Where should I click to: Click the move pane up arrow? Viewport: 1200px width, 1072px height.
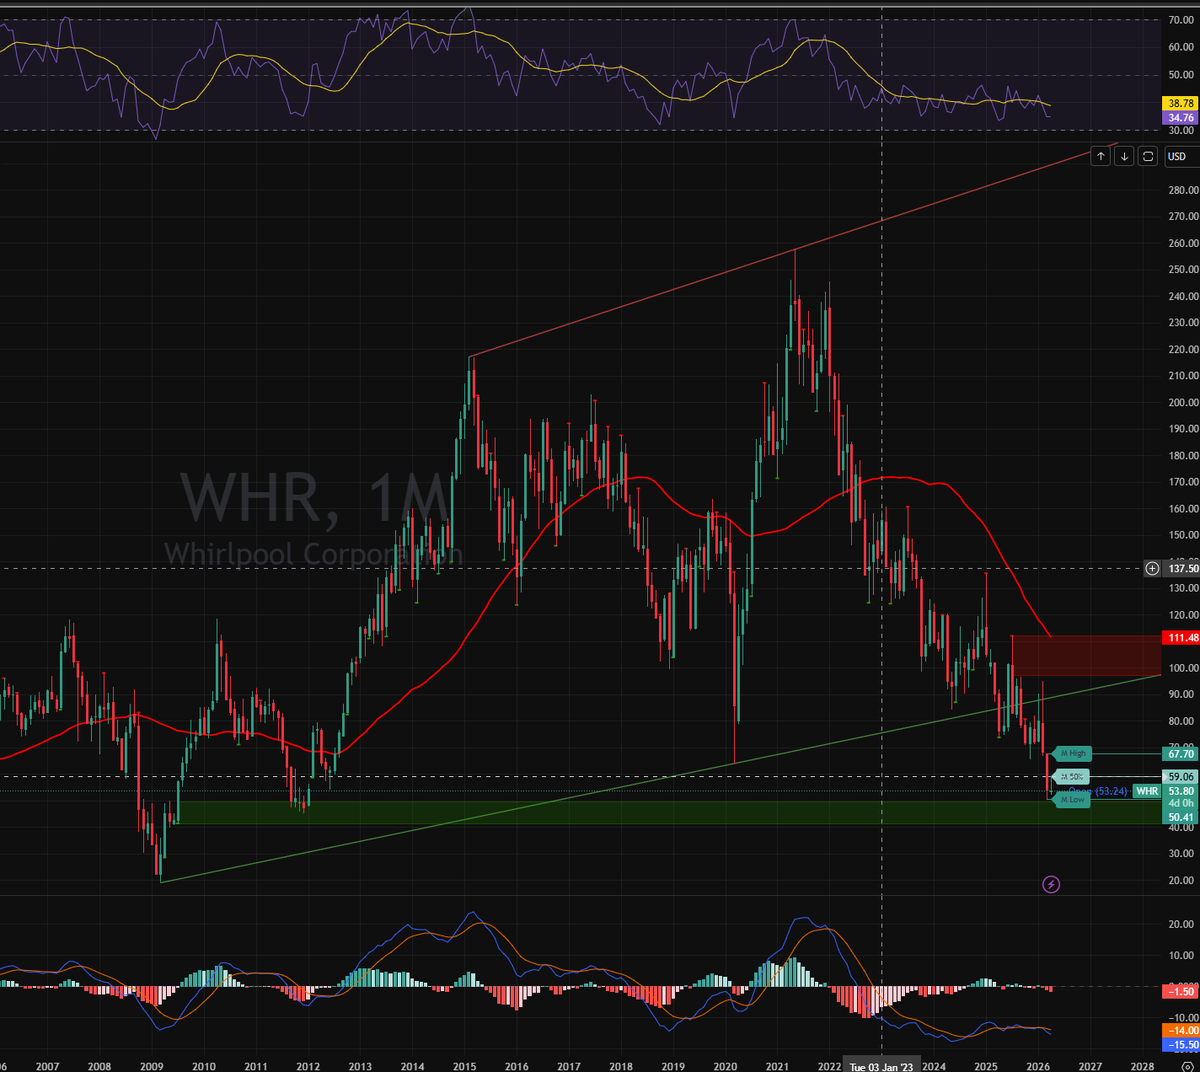(x=1101, y=156)
